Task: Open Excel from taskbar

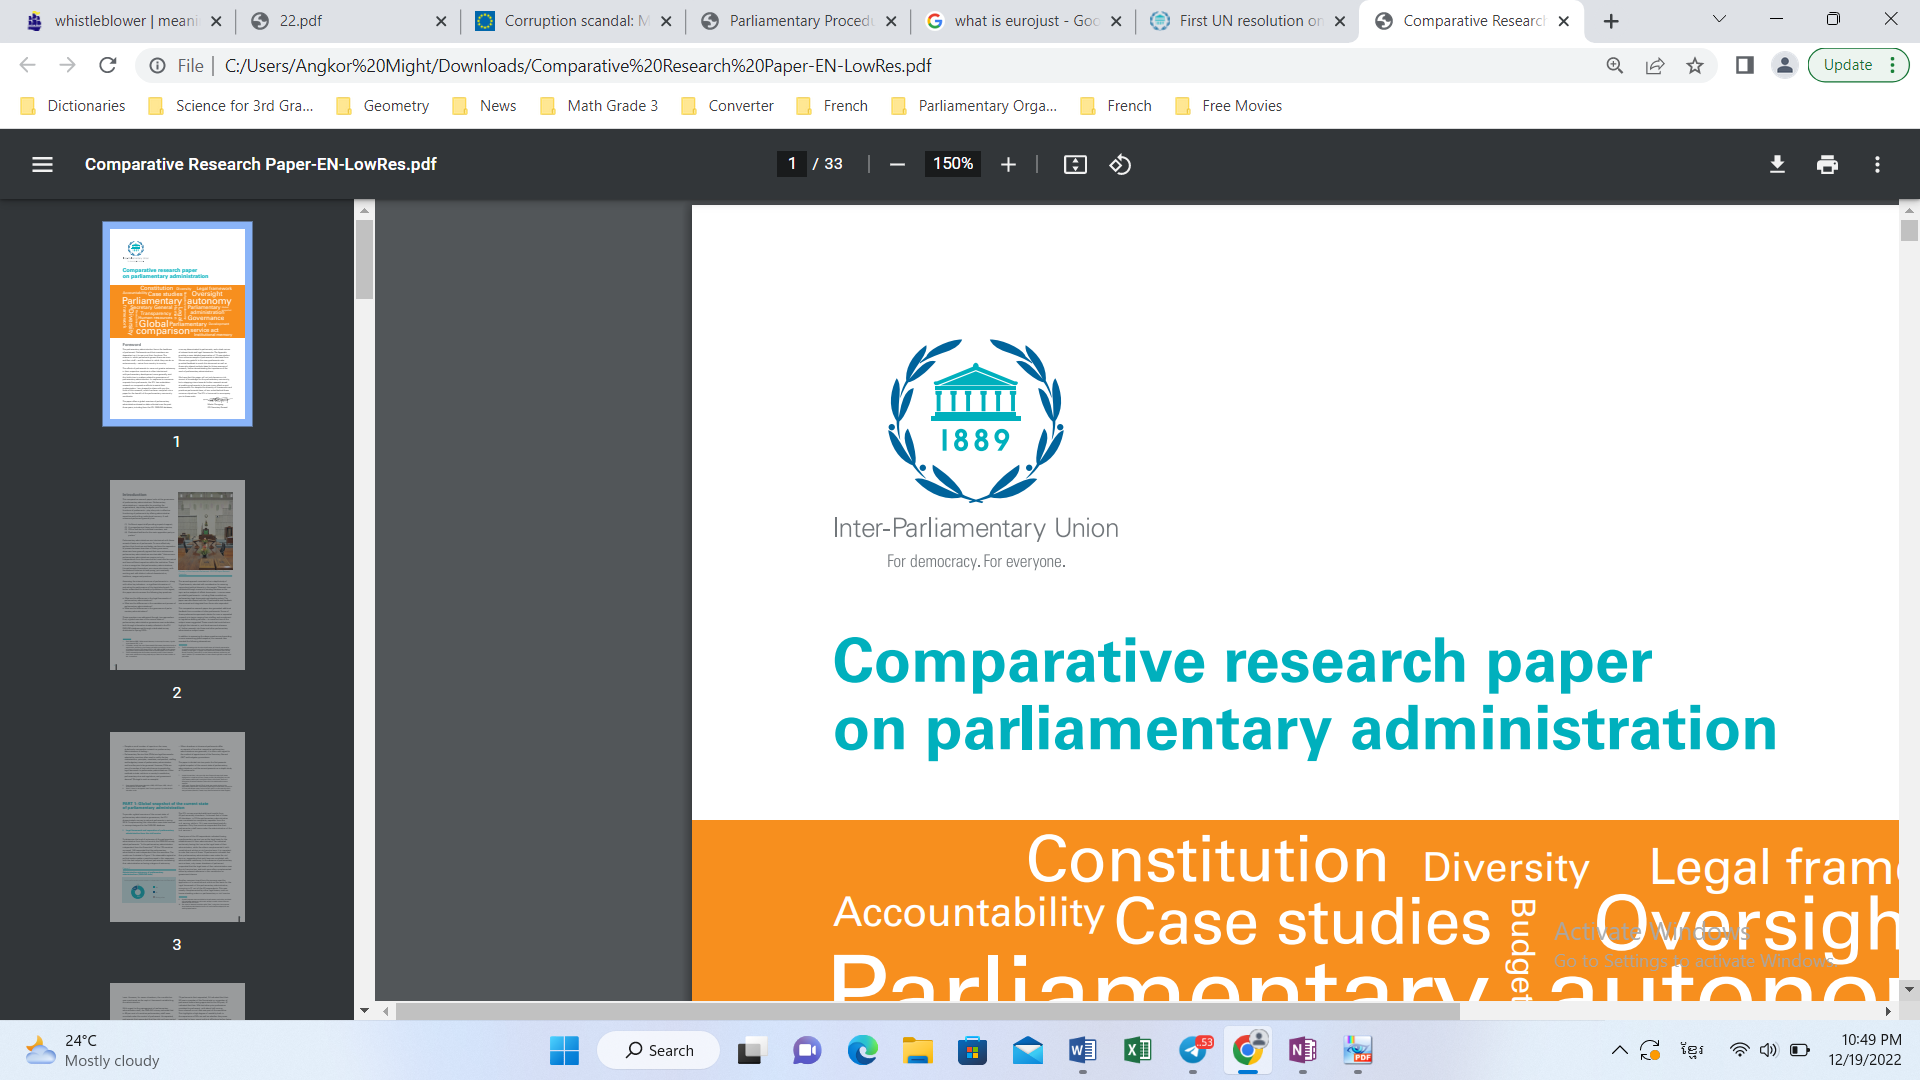Action: 1137,1050
